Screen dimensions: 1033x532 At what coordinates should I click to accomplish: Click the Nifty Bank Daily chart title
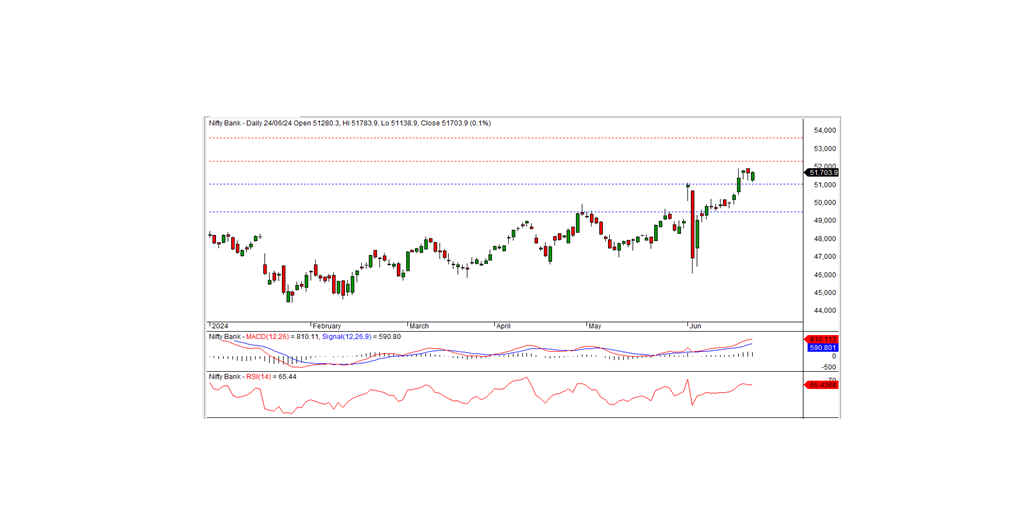click(x=349, y=123)
